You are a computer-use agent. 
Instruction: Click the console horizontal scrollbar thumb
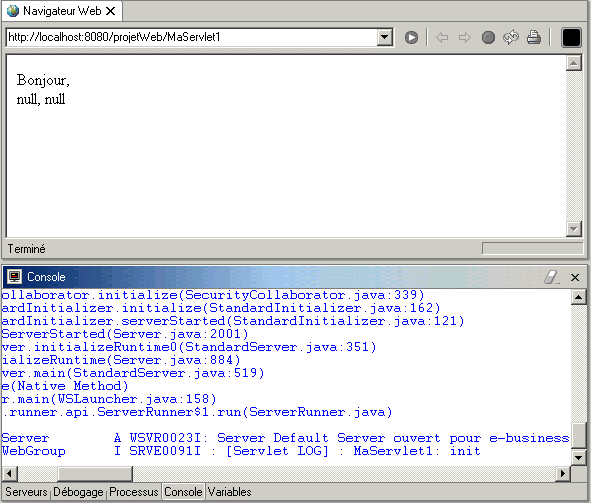[x=95, y=473]
